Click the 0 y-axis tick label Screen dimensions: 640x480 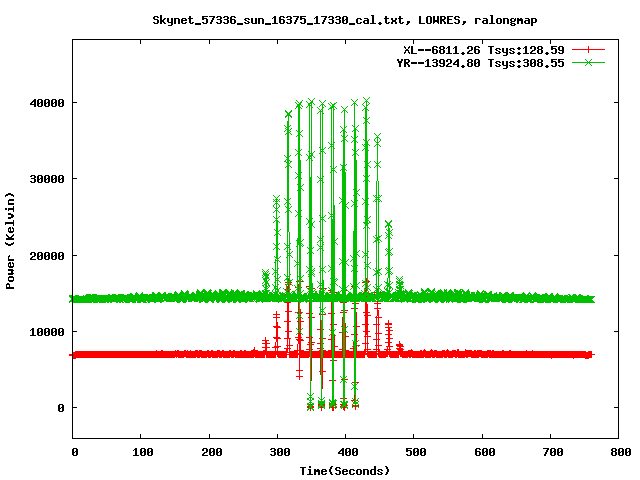click(x=61, y=408)
